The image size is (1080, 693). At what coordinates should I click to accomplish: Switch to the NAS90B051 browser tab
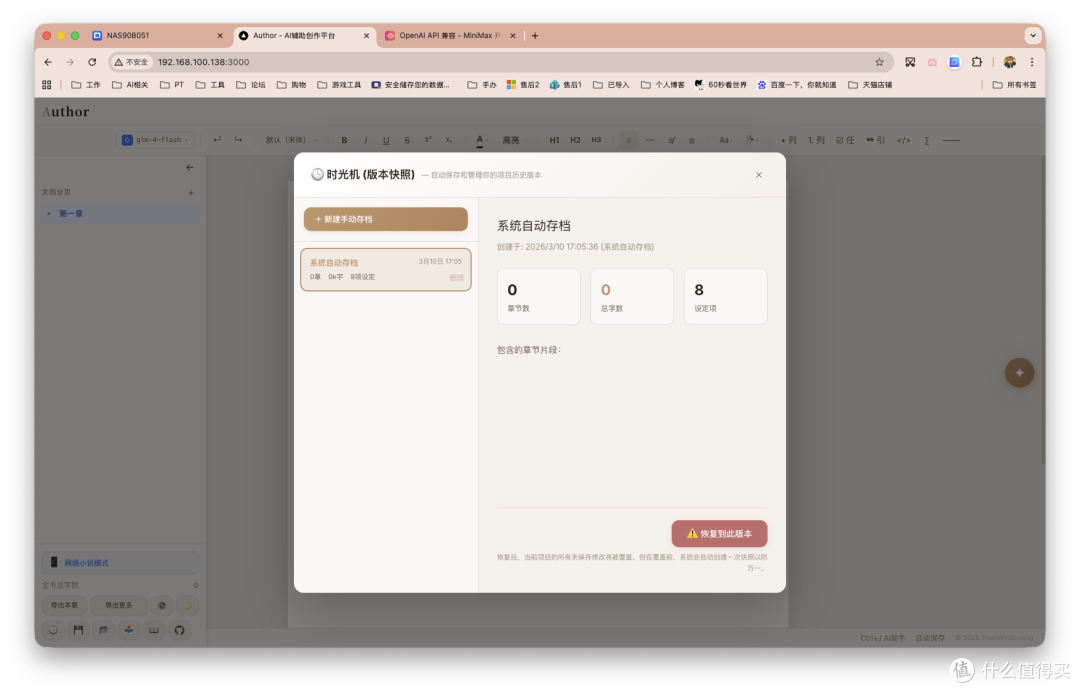point(157,36)
